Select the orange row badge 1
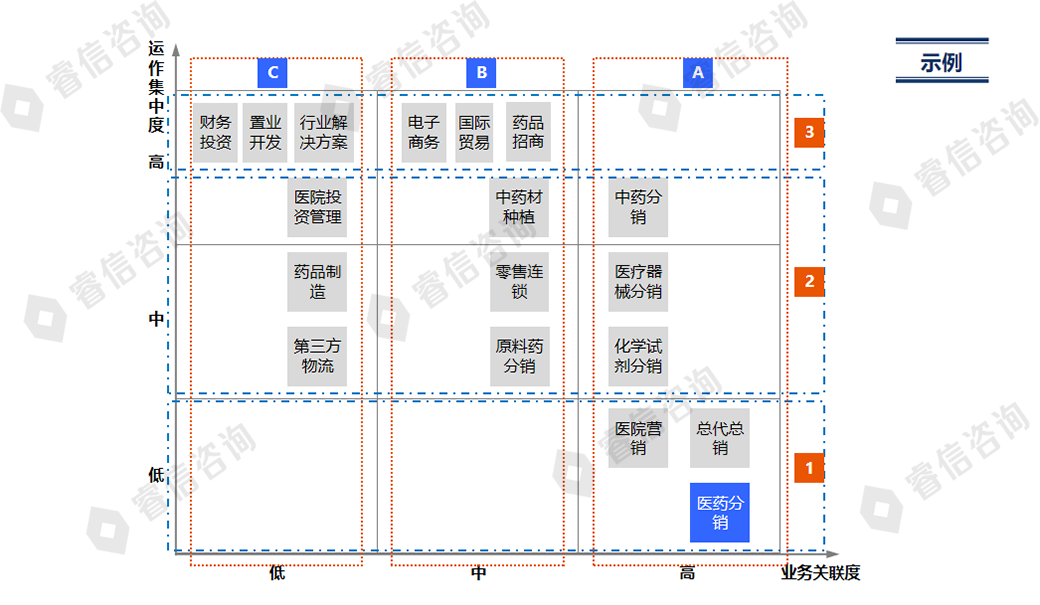The height and width of the screenshot is (605, 1040). 809,467
